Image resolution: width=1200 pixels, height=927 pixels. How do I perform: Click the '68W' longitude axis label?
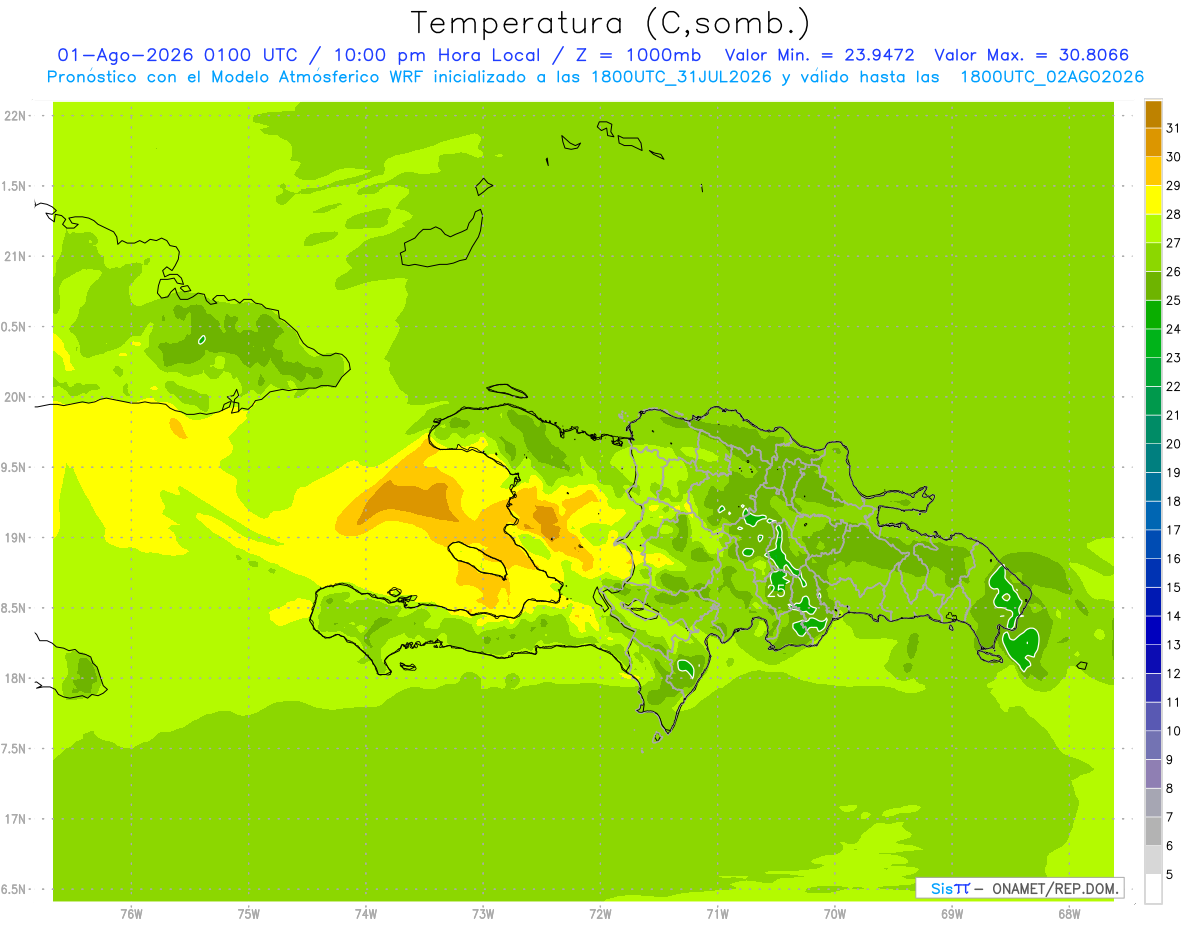coord(1068,913)
